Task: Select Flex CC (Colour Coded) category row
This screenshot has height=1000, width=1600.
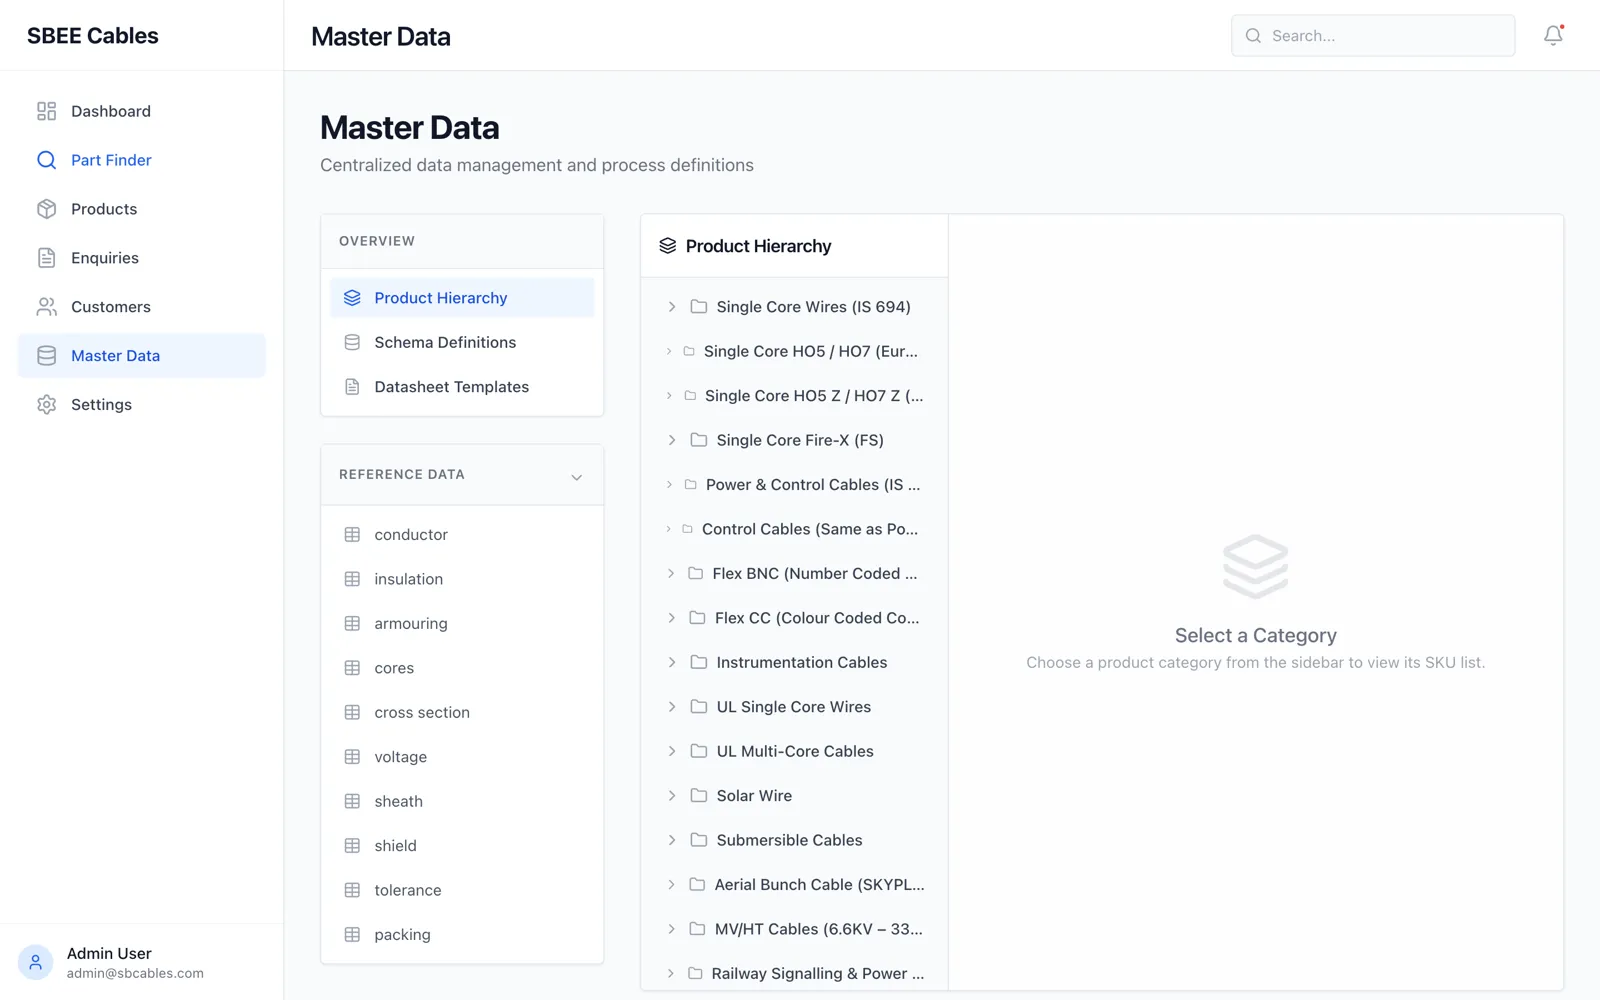Action: click(x=794, y=618)
